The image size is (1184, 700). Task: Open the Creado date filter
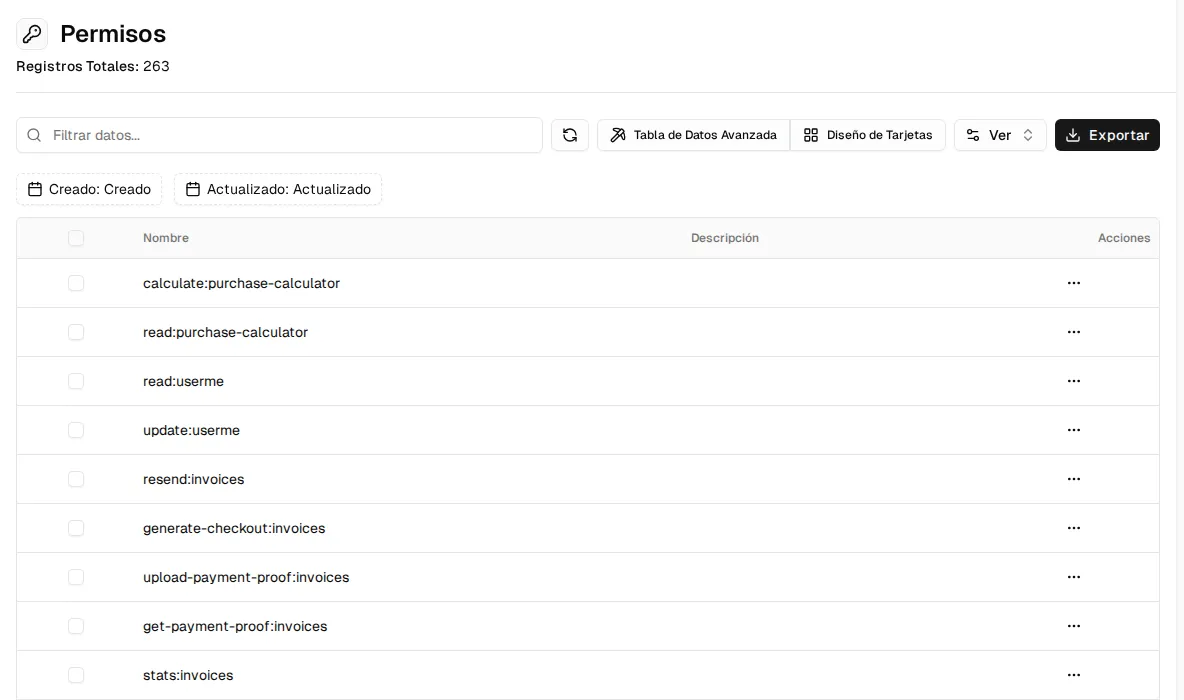click(89, 190)
